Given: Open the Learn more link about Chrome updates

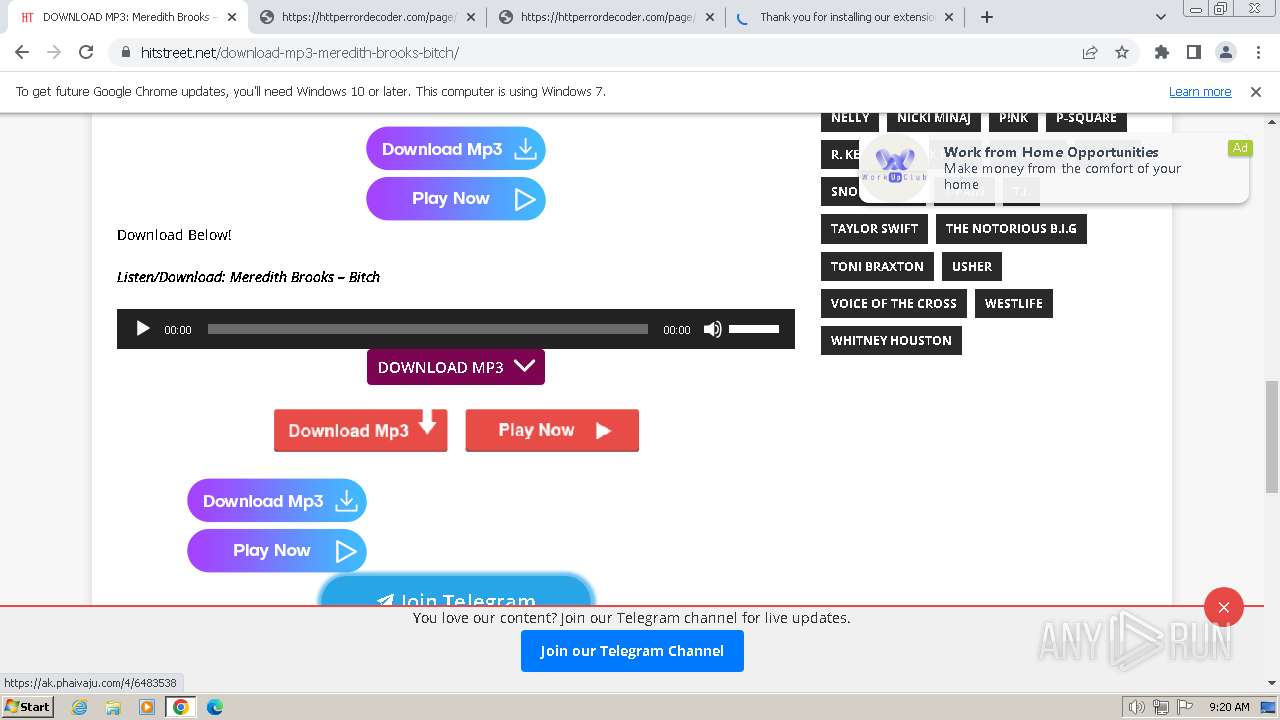Looking at the screenshot, I should pos(1200,91).
